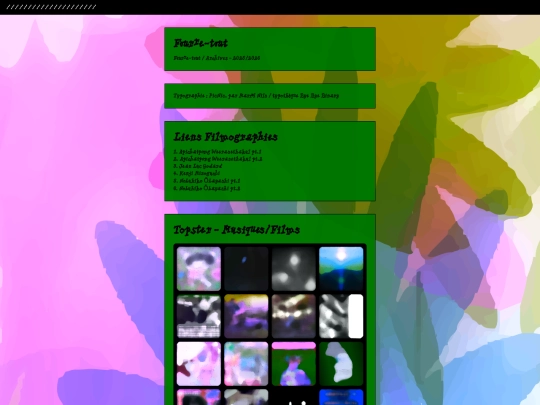This screenshot has height=405, width=540.
Task: Open nearly black thumbnail with blue speck
Action: point(246,269)
